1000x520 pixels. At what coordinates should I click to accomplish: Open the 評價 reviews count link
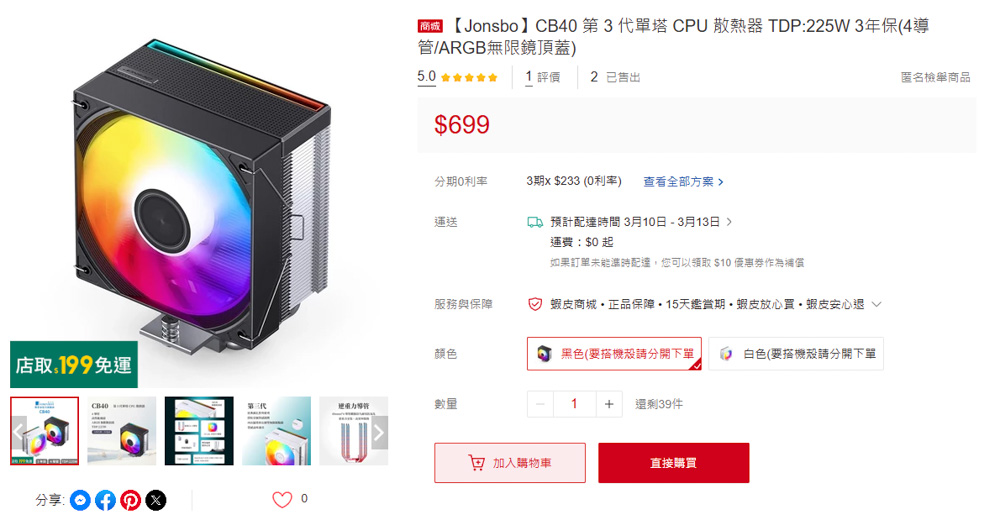(543, 77)
